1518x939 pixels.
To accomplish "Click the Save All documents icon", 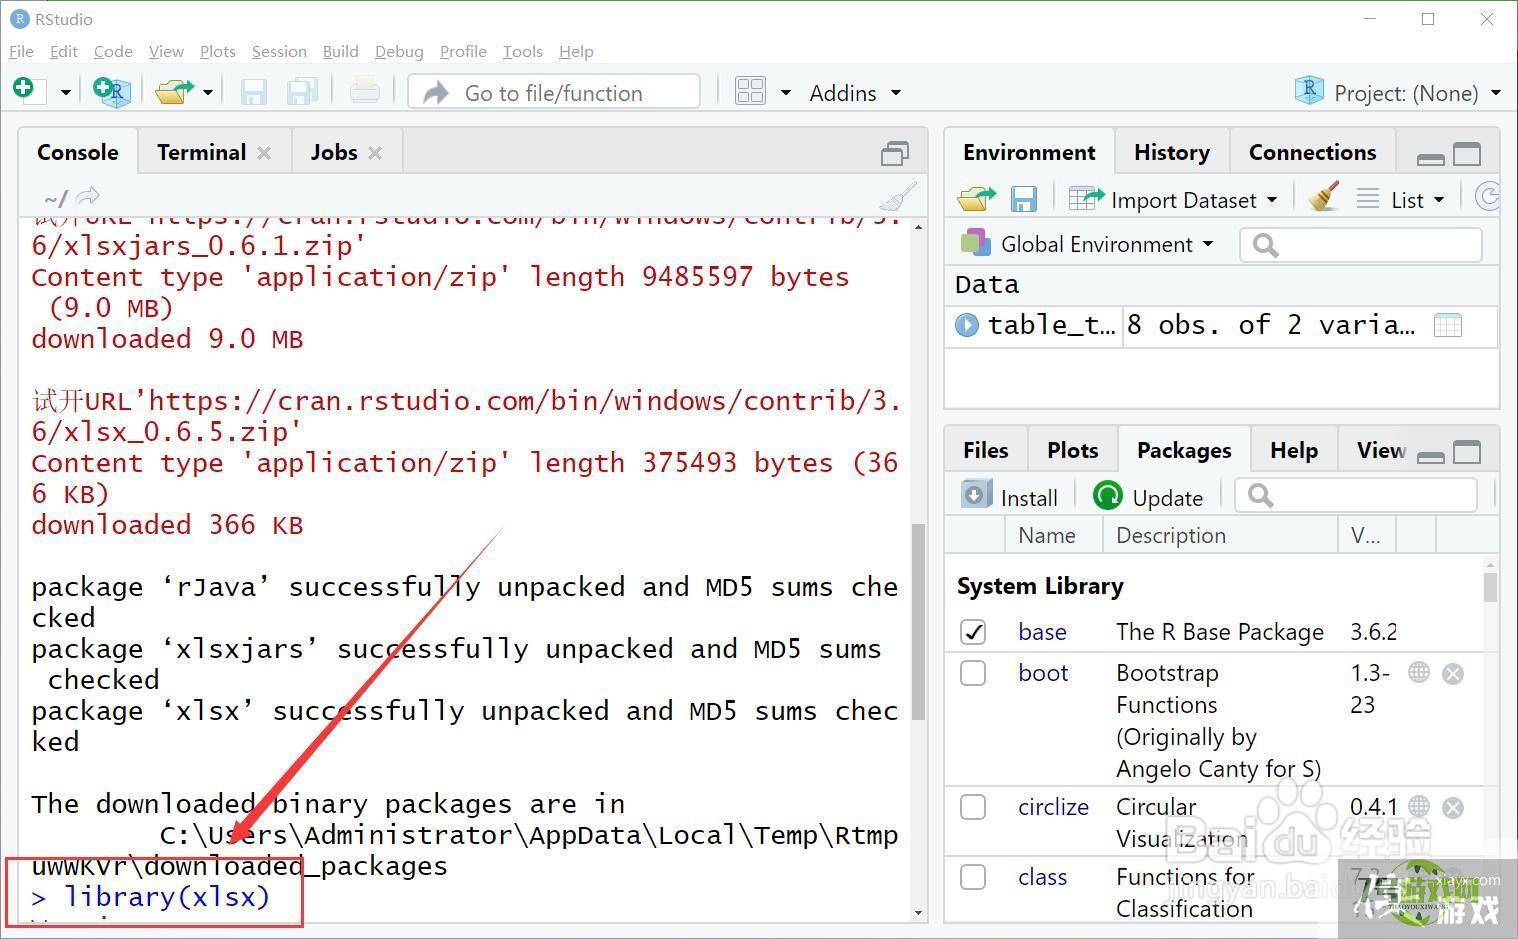I will [x=302, y=92].
